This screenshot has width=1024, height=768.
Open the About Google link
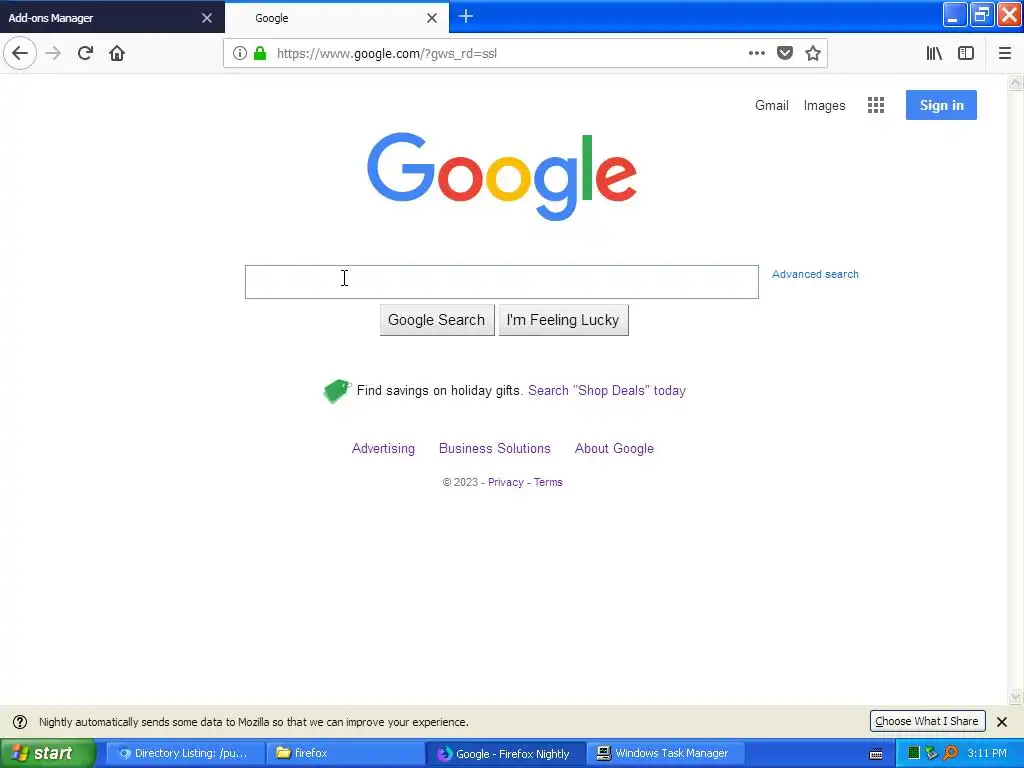pyautogui.click(x=614, y=449)
